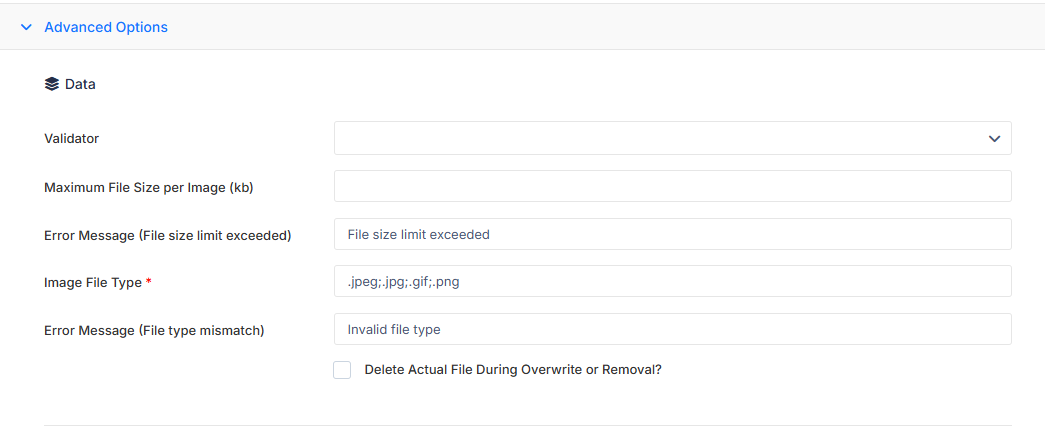Click the Validator field label

(x=71, y=139)
